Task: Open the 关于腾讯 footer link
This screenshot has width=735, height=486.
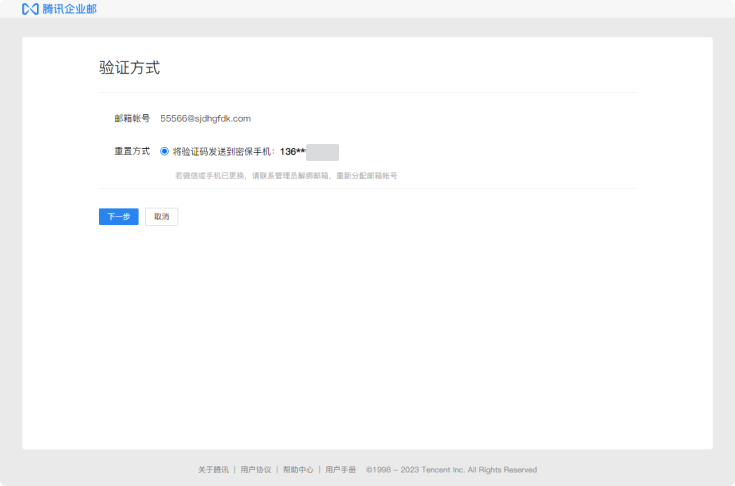Action: click(213, 469)
